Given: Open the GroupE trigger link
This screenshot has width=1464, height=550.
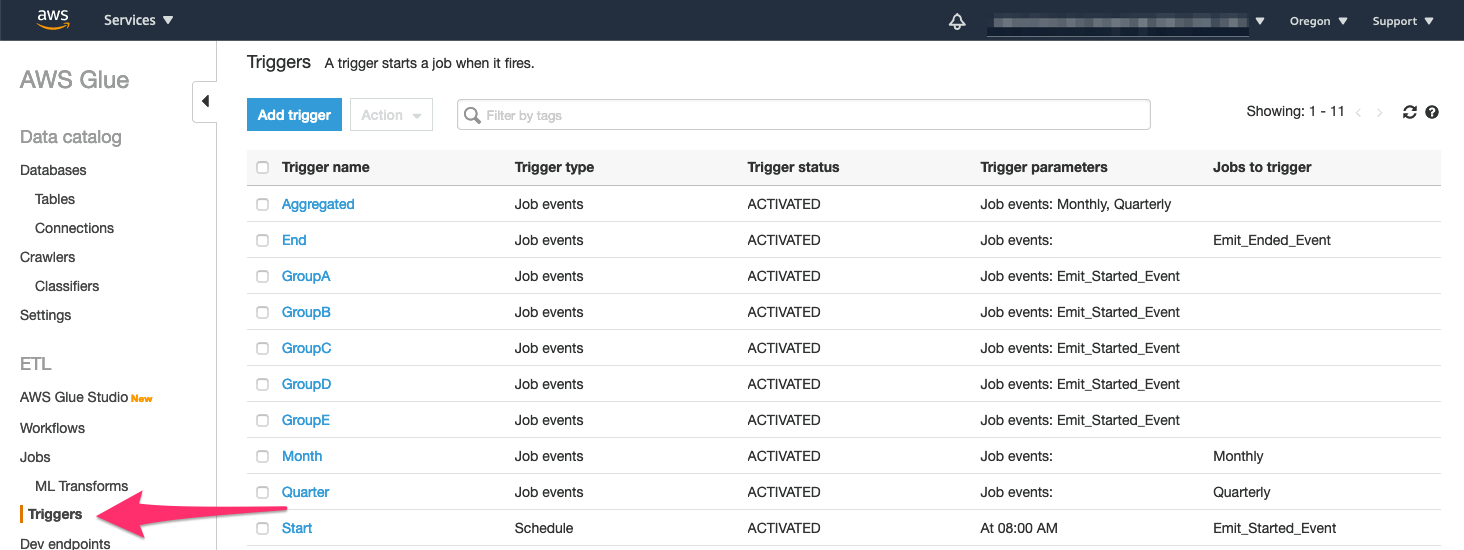Looking at the screenshot, I should click(x=306, y=420).
